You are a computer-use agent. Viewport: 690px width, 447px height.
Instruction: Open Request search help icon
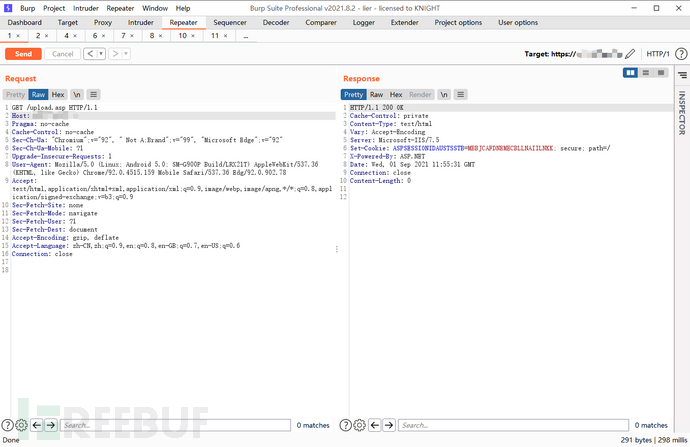coord(7,425)
